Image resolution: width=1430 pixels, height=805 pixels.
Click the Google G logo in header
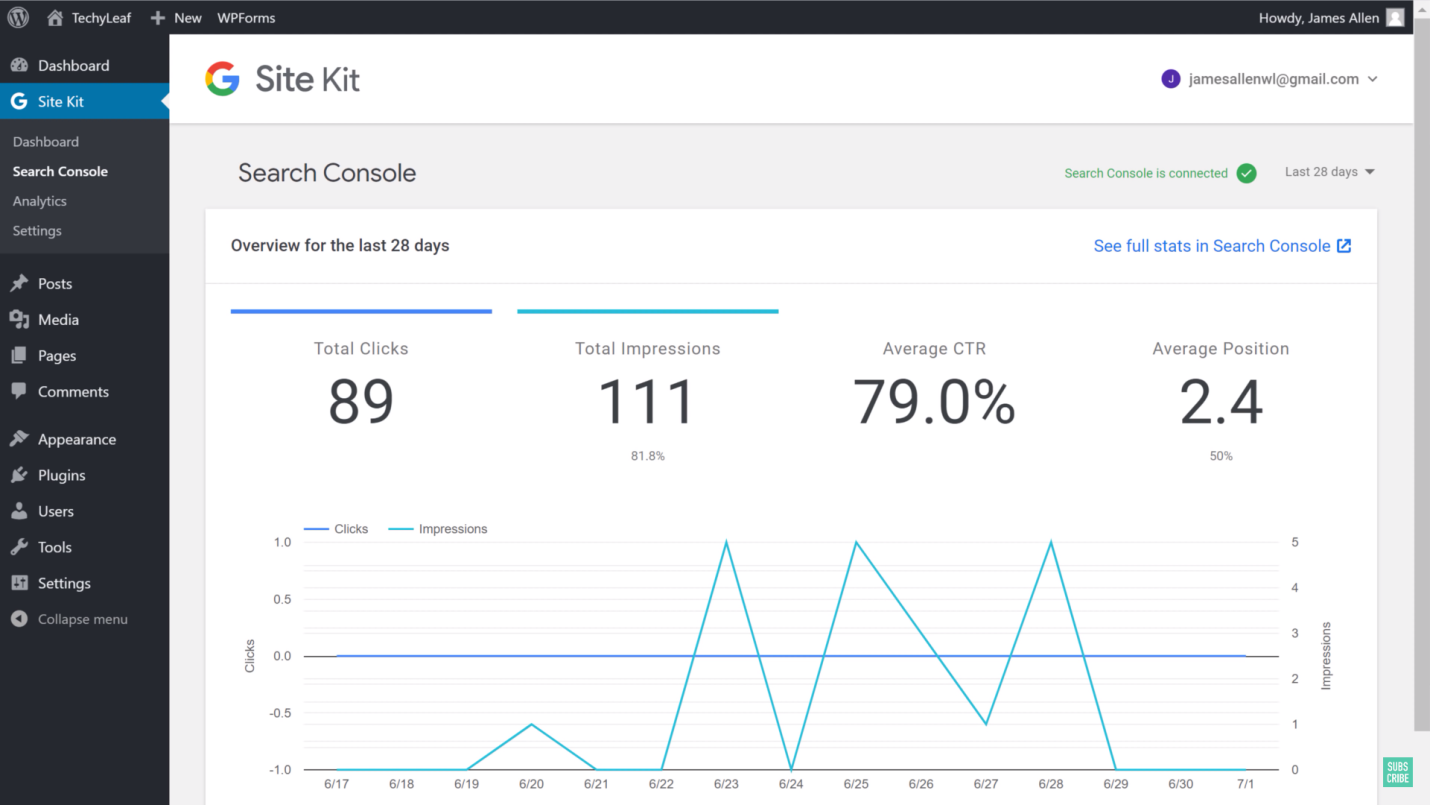[223, 79]
